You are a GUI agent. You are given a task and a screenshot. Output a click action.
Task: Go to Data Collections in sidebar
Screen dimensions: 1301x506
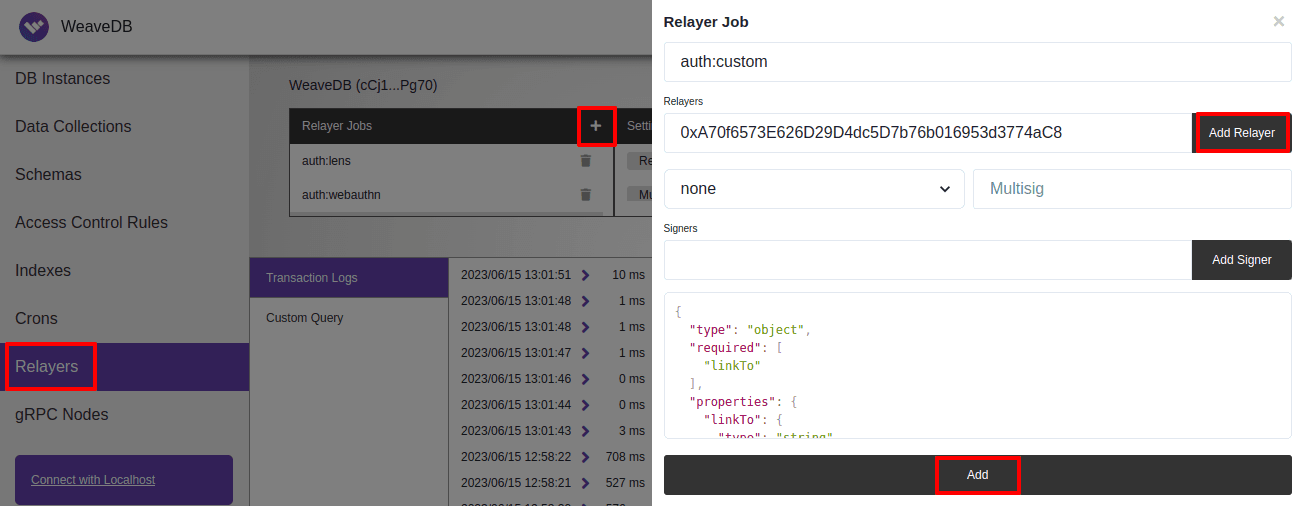[73, 127]
